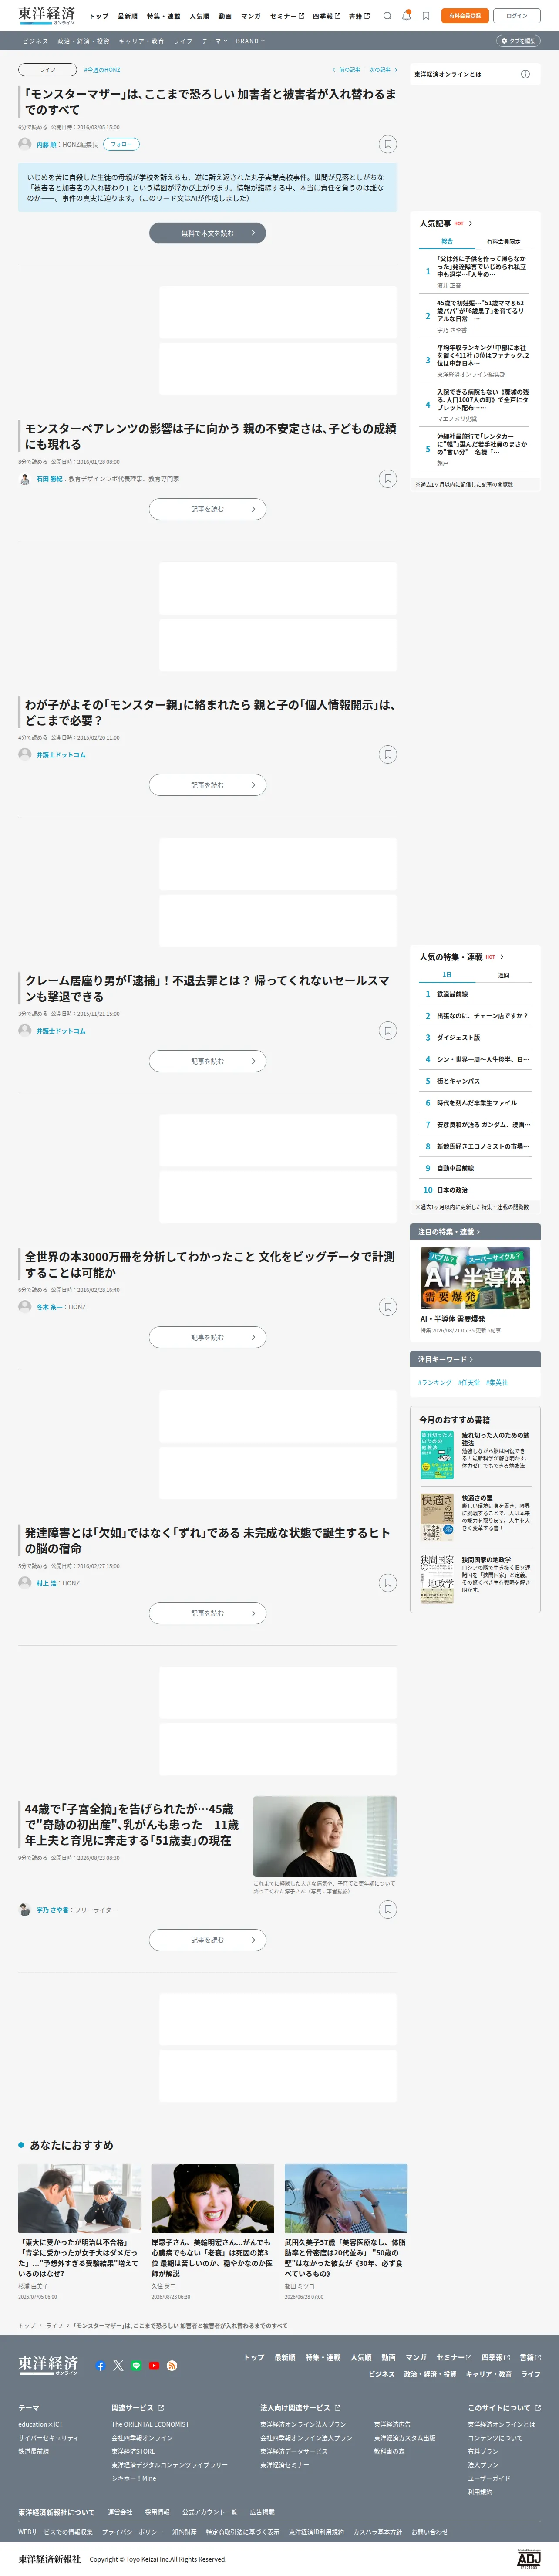Viewport: 559px width, 2576px height.
Task: Open the LINE icon in footer
Action: point(136,2365)
